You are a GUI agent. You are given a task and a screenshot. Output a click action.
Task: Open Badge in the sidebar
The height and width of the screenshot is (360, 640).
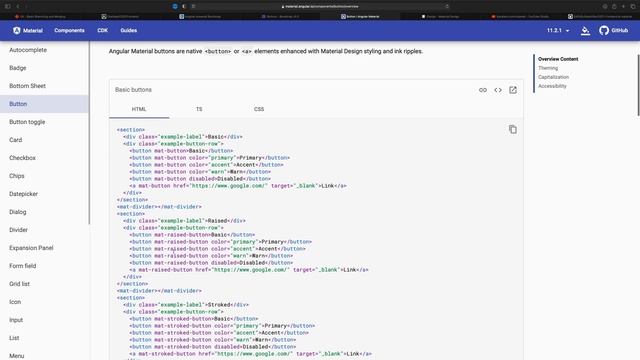(x=44, y=68)
